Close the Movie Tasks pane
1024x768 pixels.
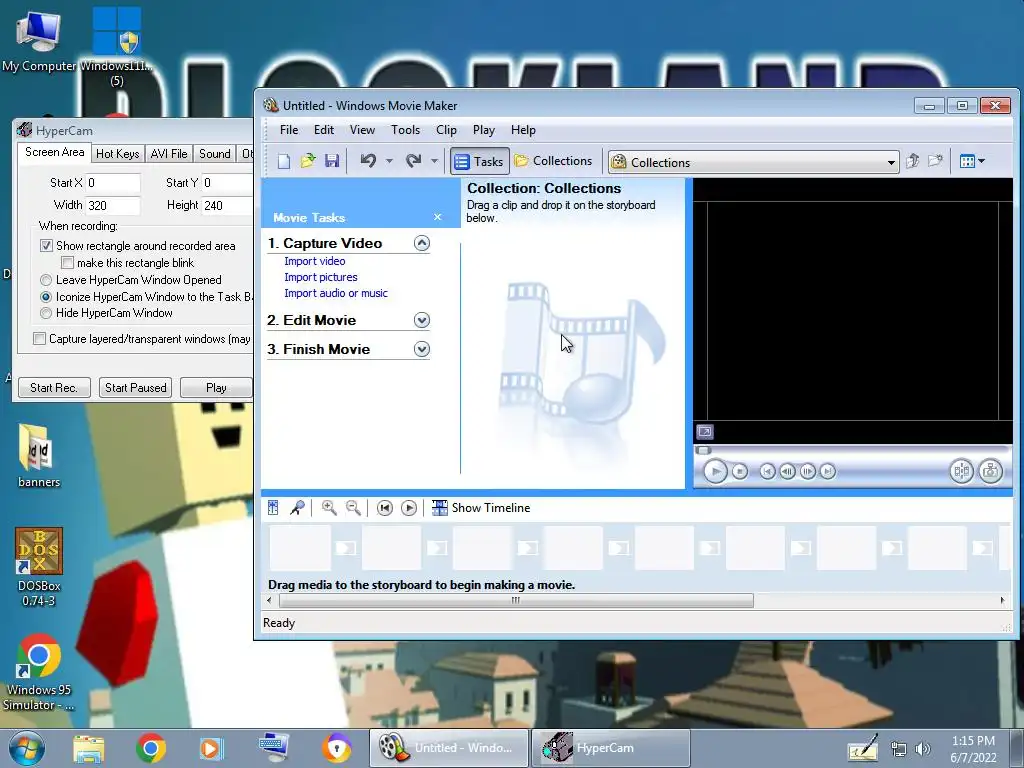pyautogui.click(x=438, y=217)
